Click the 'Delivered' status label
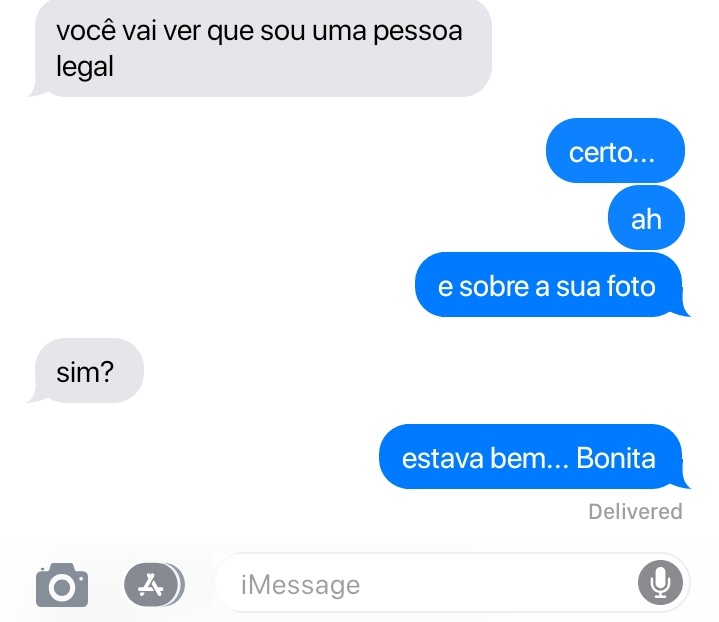Image resolution: width=719 pixels, height=622 pixels. [636, 511]
